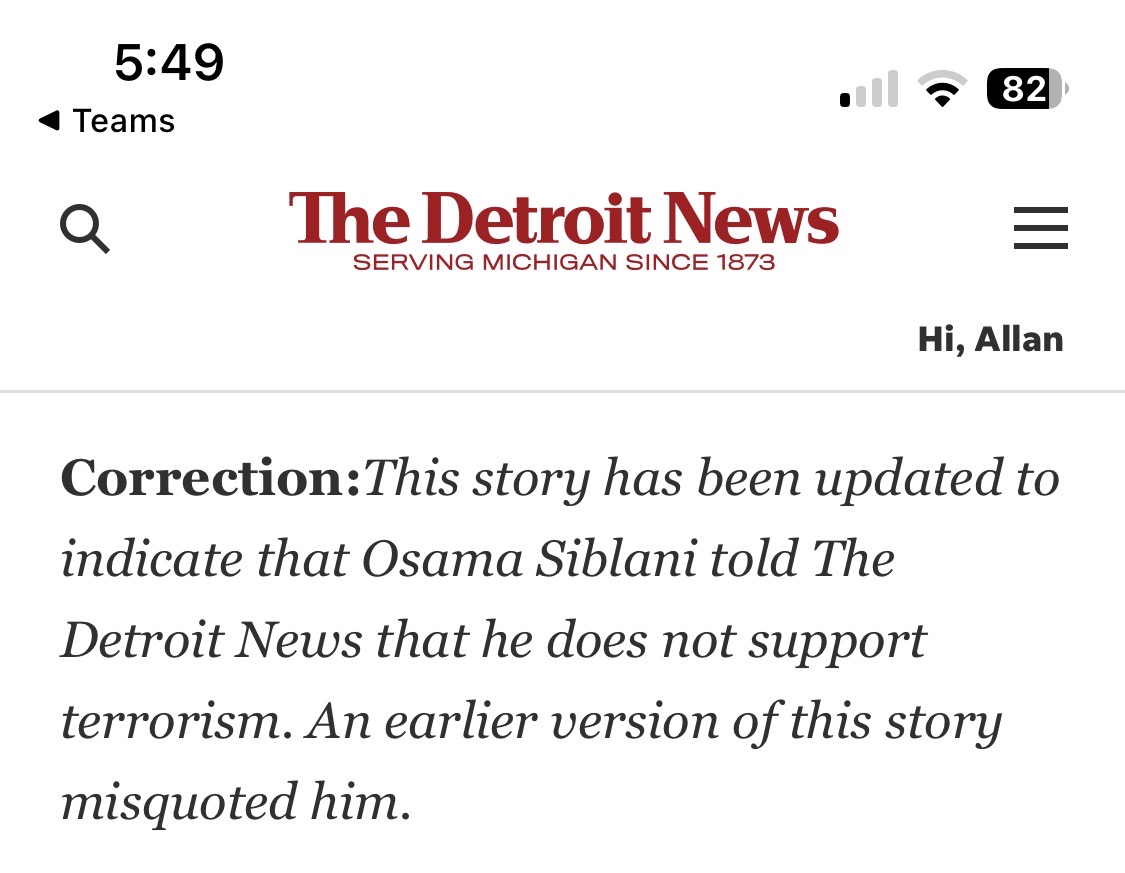Click the phrase "This story has been updated"
Viewport: 1125px width, 873px height.
[x=585, y=479]
